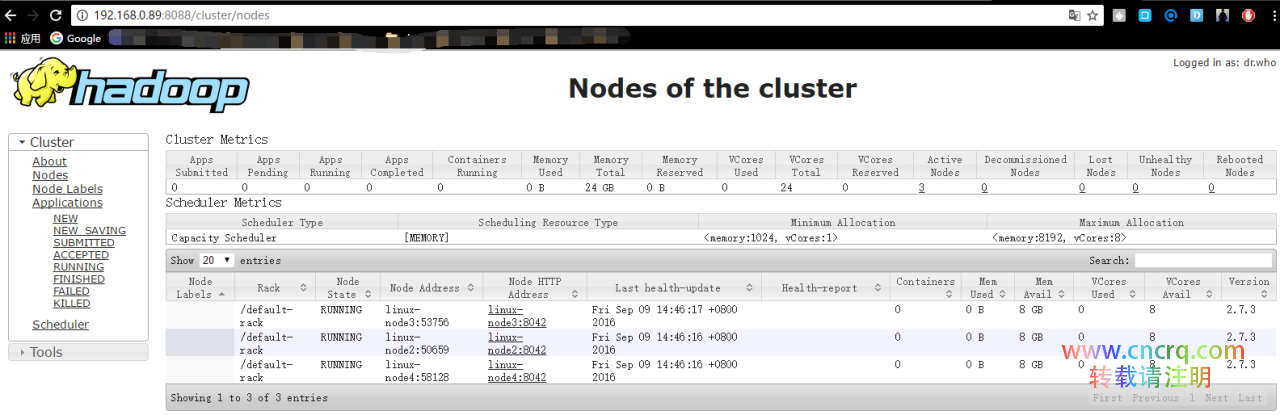1280x415 pixels.
Task: Click the blue D extension icon
Action: pyautogui.click(x=1196, y=15)
